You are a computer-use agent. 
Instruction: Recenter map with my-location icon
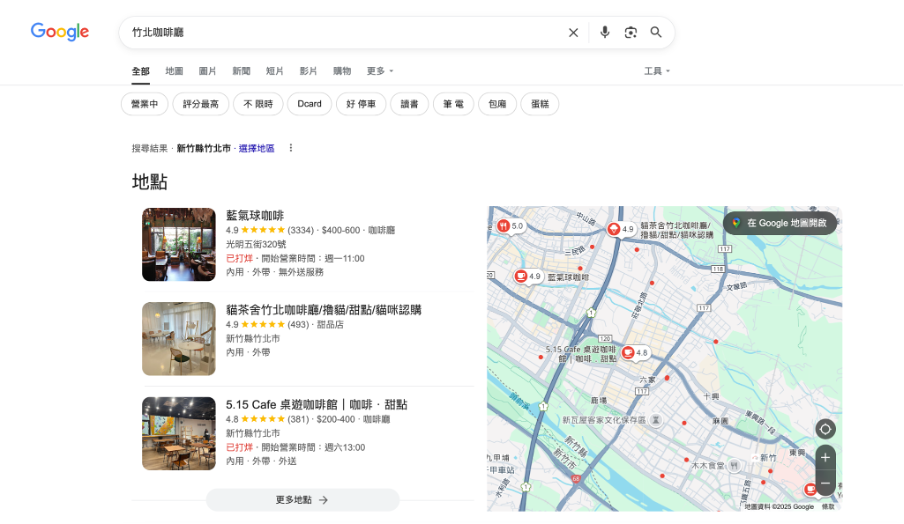(825, 429)
